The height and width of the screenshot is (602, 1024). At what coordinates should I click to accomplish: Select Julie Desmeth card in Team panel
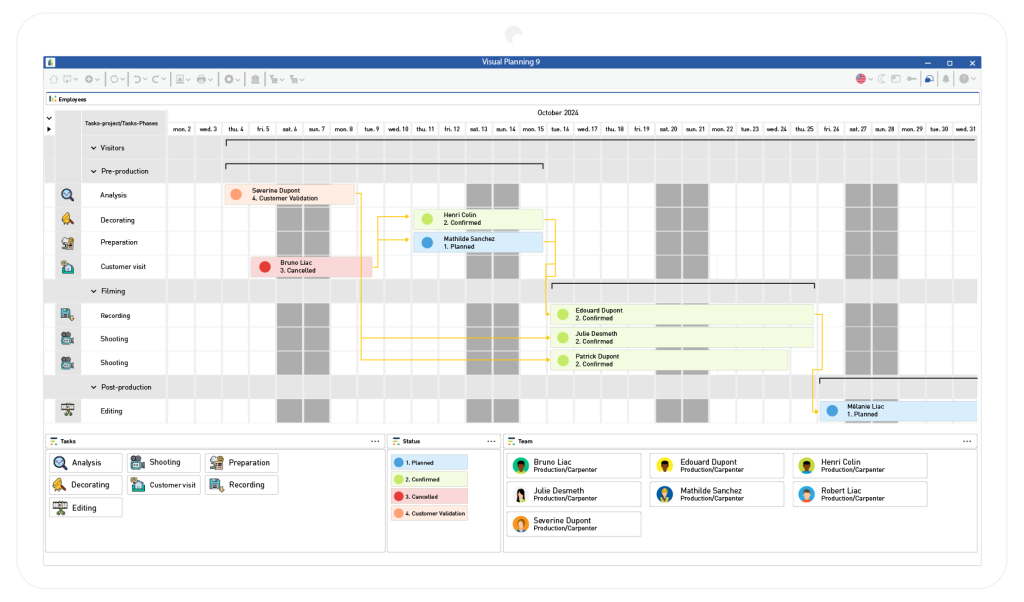click(x=574, y=494)
